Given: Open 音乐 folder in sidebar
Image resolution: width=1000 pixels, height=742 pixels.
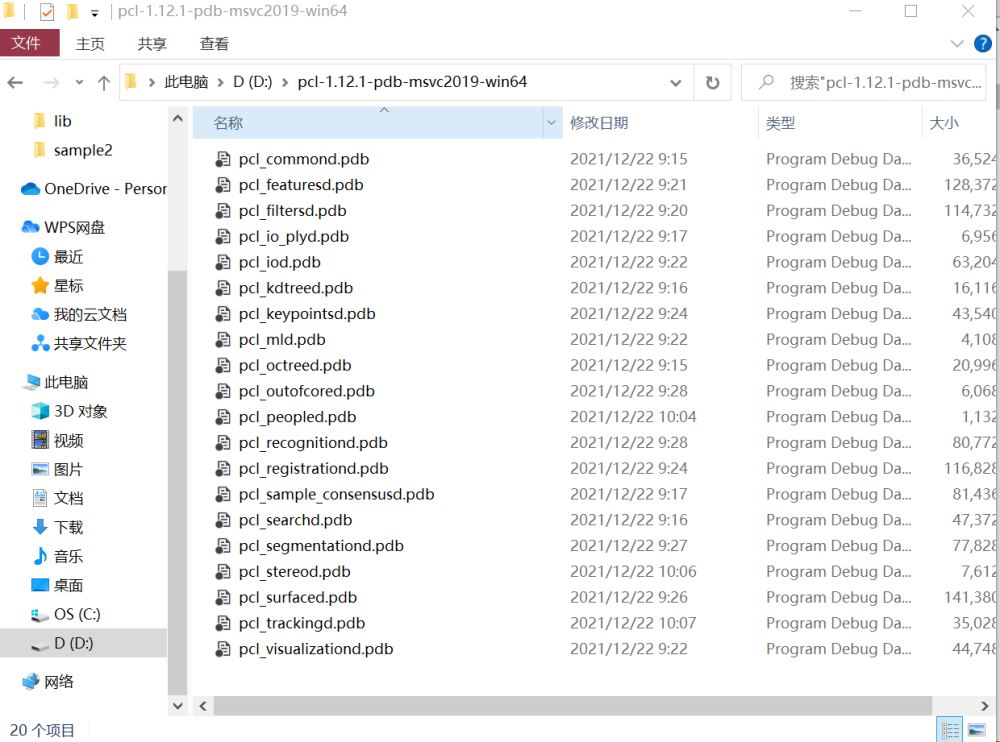Looking at the screenshot, I should point(57,556).
